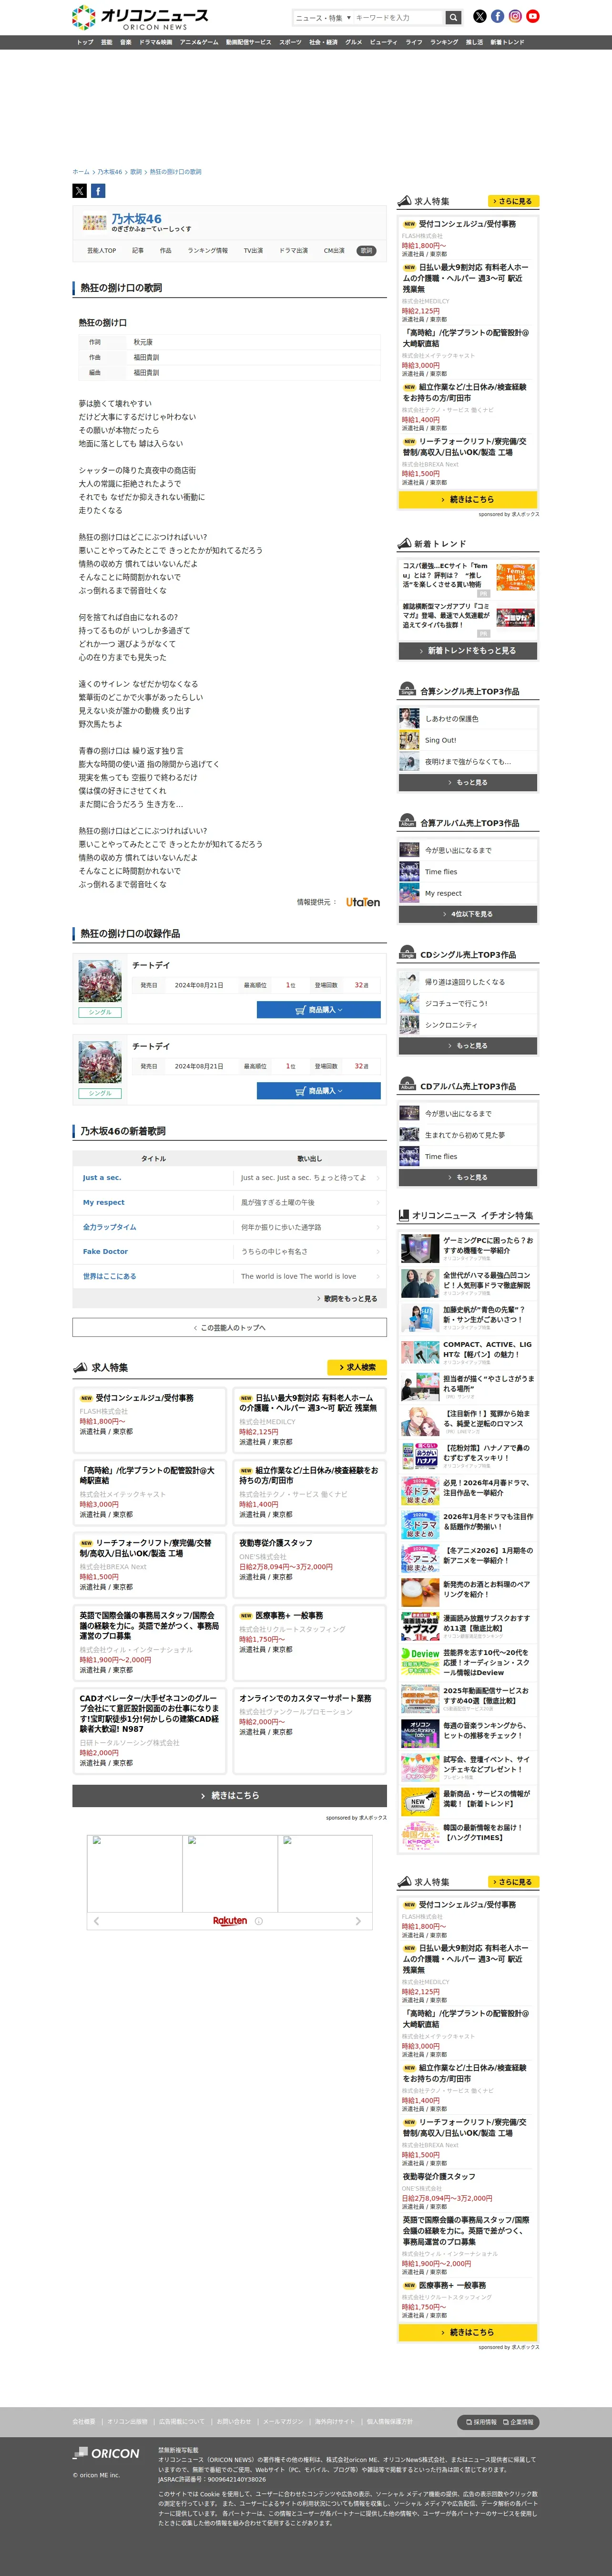The width and height of the screenshot is (612, 2576).
Task: Open the 音楽 navigation menu item
Action: tap(125, 42)
